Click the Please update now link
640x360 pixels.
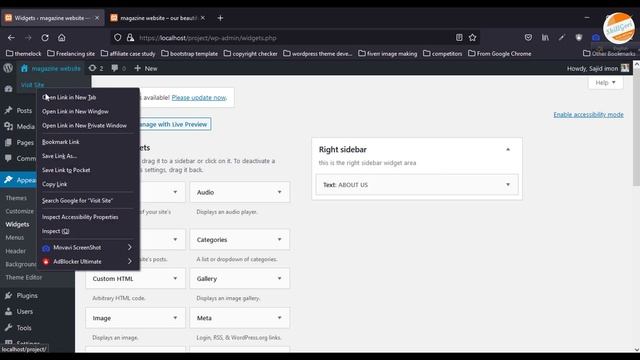[x=199, y=98]
